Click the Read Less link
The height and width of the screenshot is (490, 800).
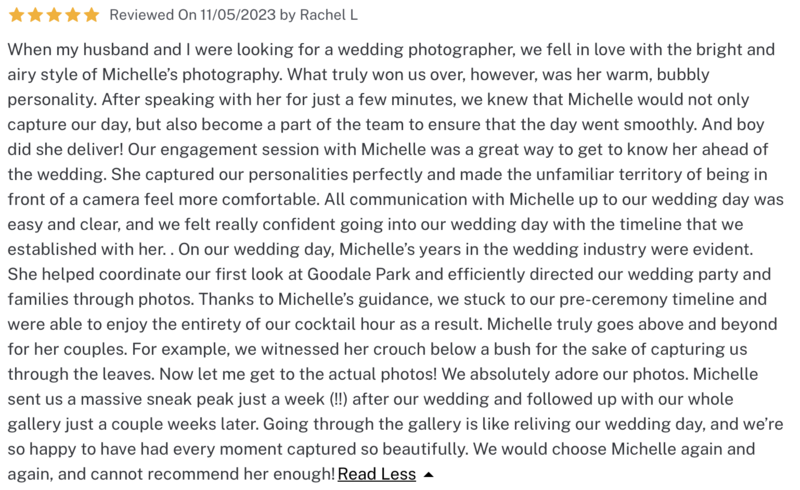point(376,474)
